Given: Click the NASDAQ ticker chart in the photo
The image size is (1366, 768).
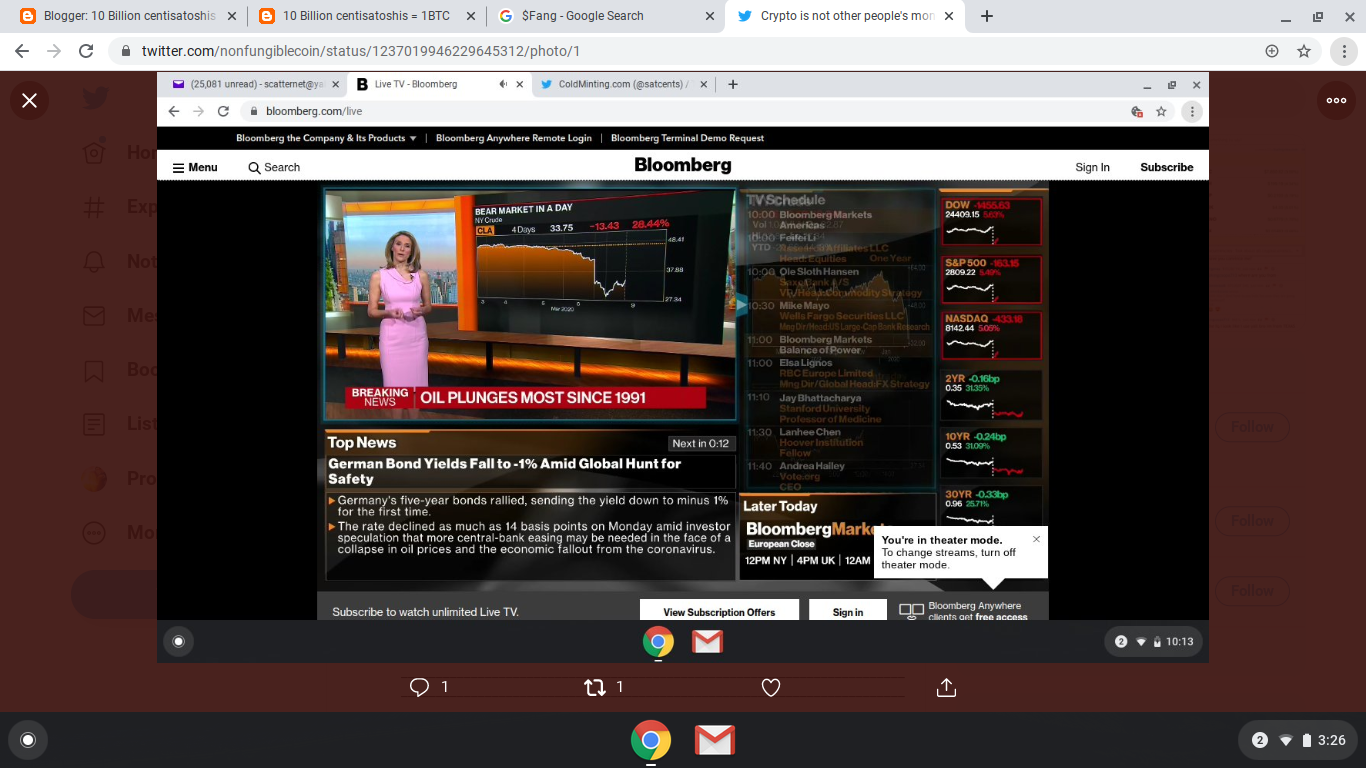Looking at the screenshot, I should click(992, 335).
